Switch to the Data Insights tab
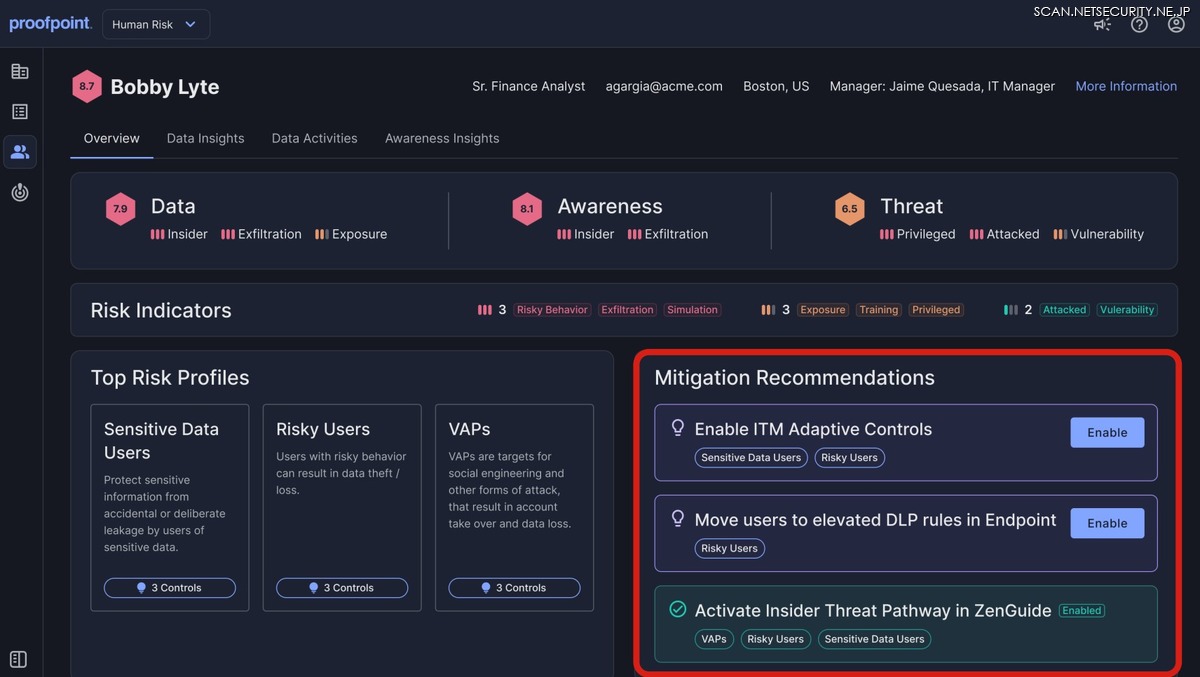Image resolution: width=1200 pixels, height=677 pixels. tap(205, 138)
